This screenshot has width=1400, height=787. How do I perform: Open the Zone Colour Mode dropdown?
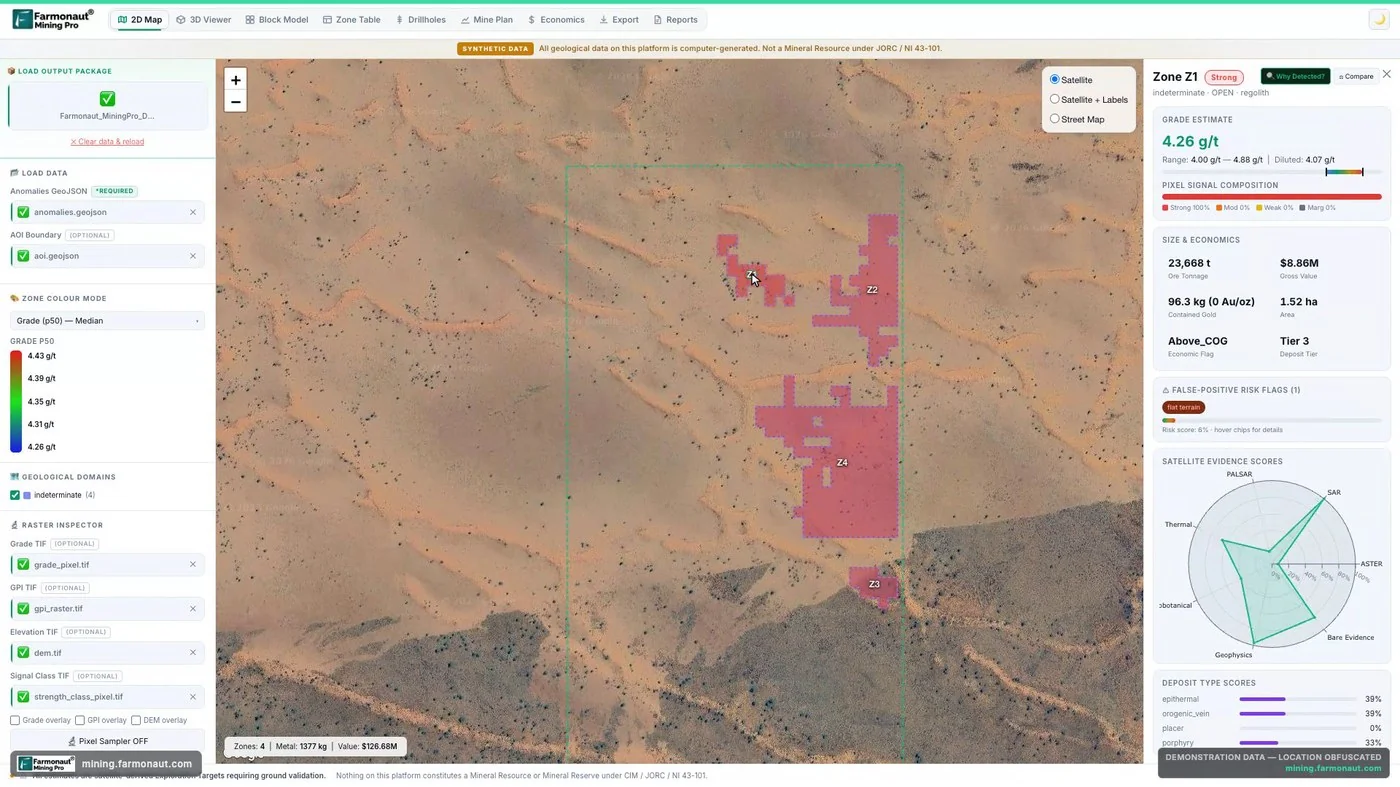(107, 321)
